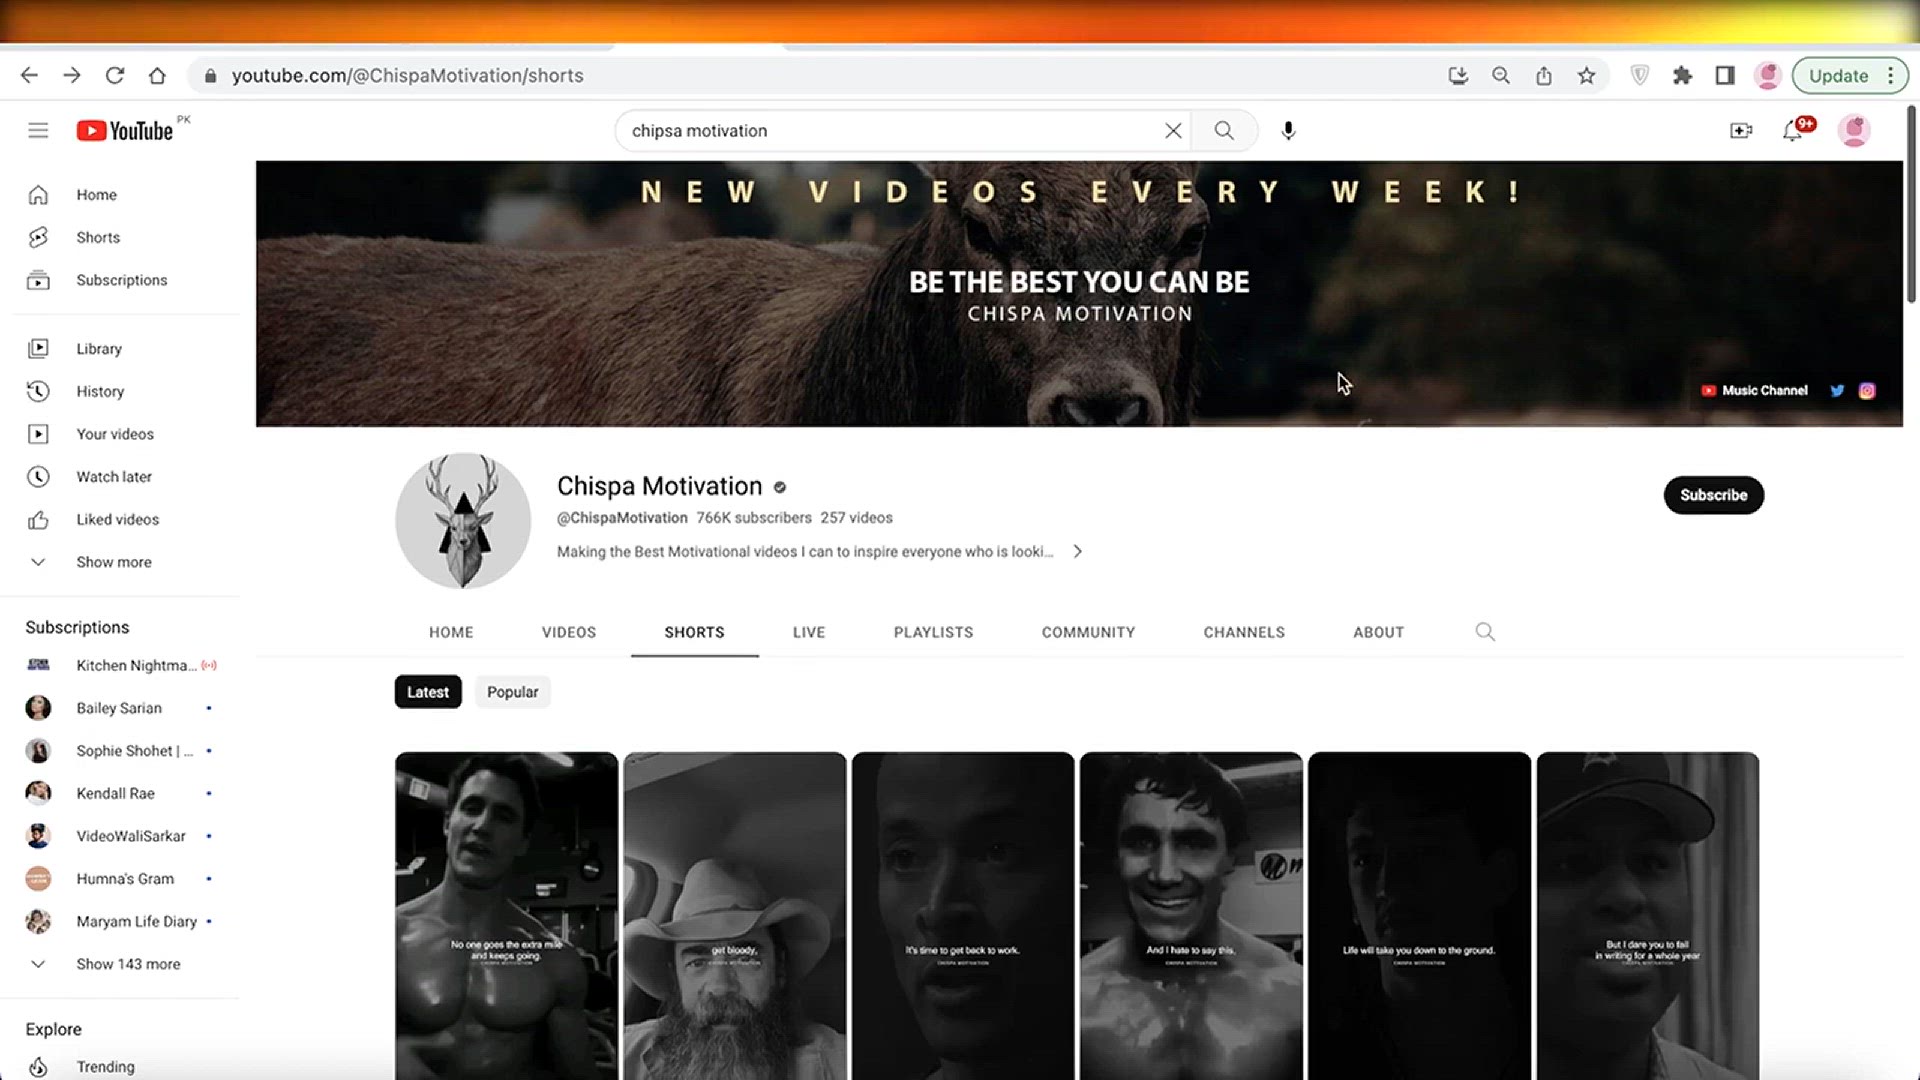Viewport: 1920px width, 1080px height.
Task: Click the page vertical scrollbar
Action: coord(1912,205)
